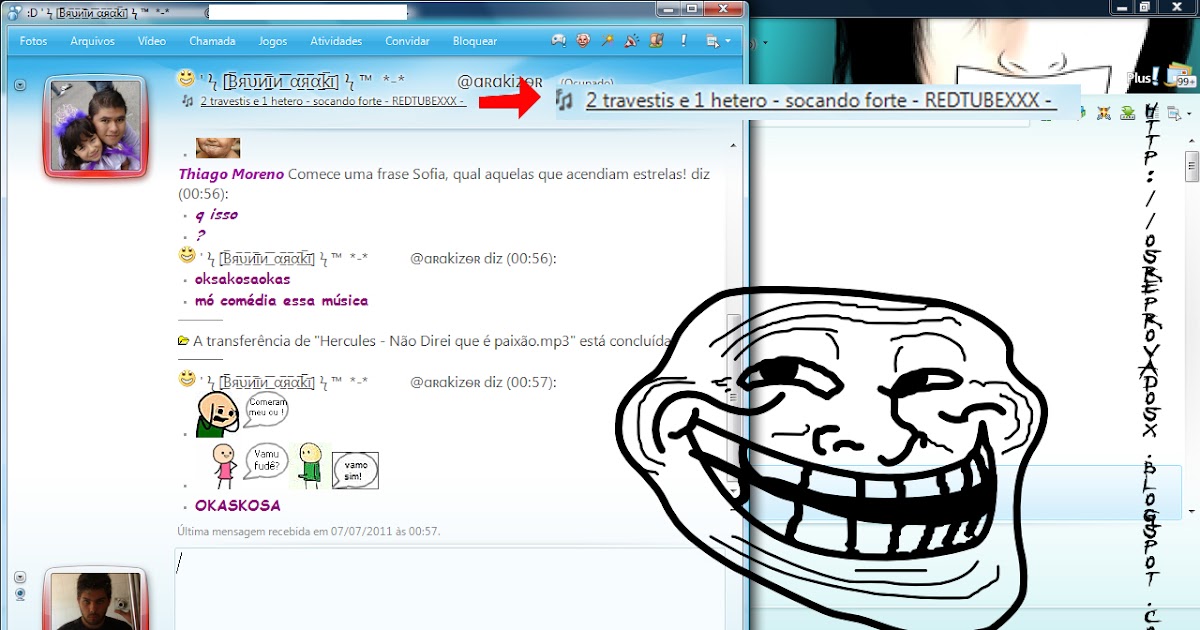Screen dimensions: 1200x630
Task: Minimize the chat conversation window
Action: pyautogui.click(x=670, y=8)
